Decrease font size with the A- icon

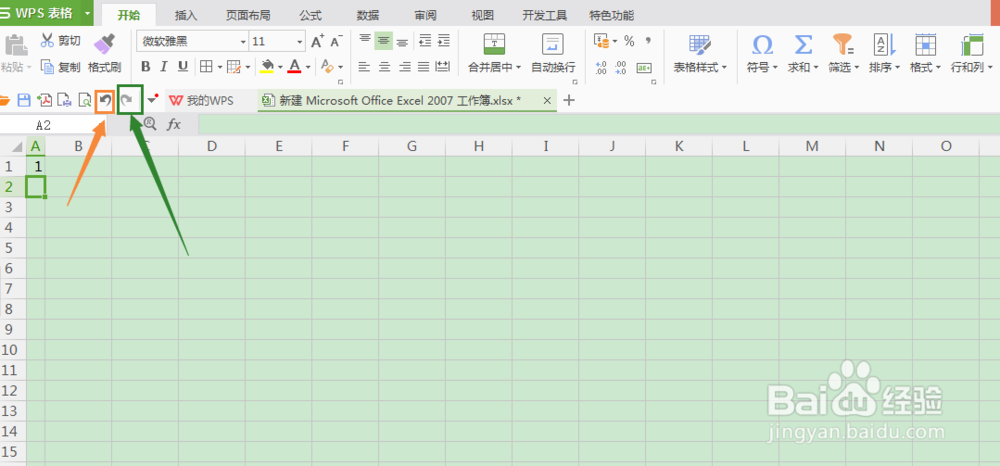(x=337, y=41)
